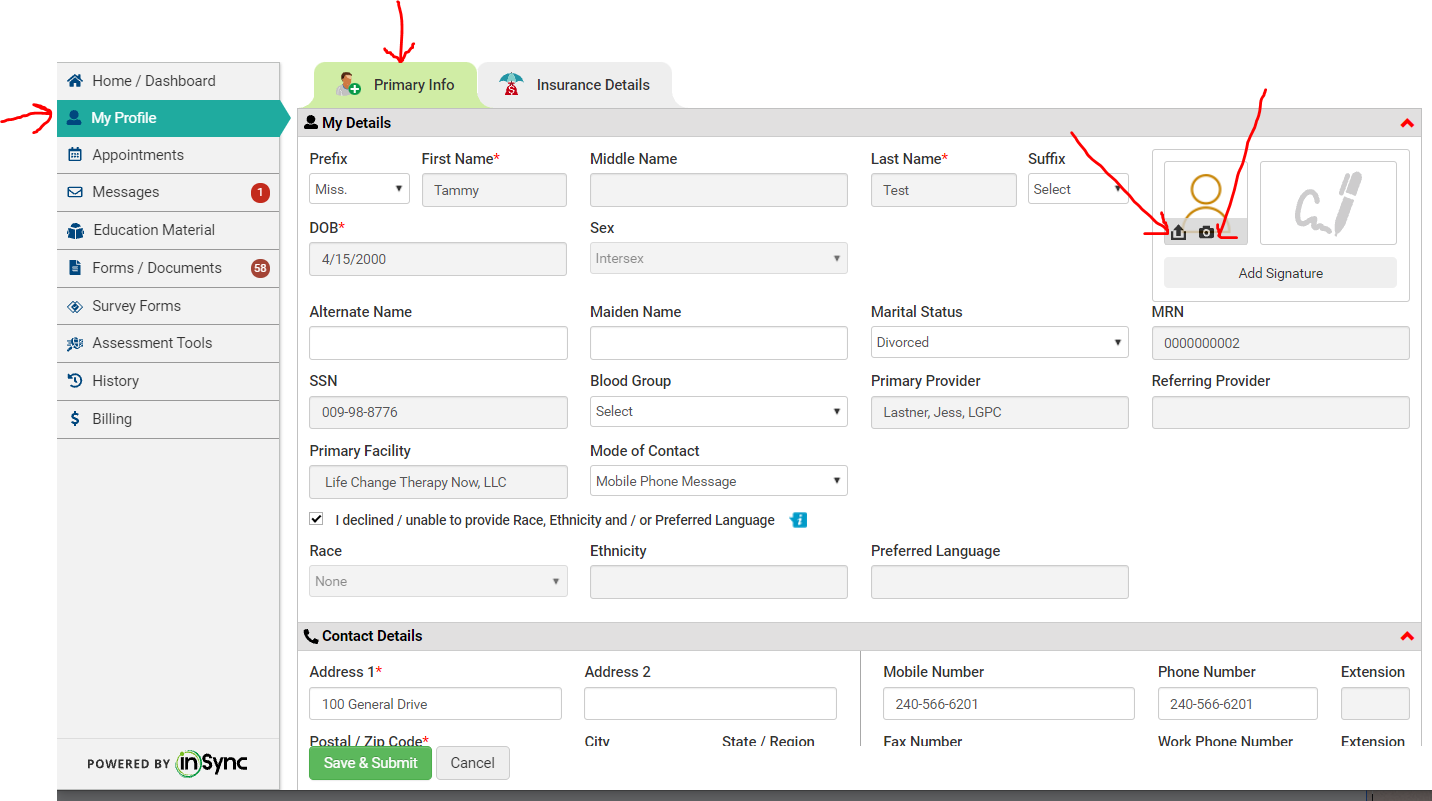Click the Maiden Name input field
The image size is (1432, 801).
click(x=719, y=343)
